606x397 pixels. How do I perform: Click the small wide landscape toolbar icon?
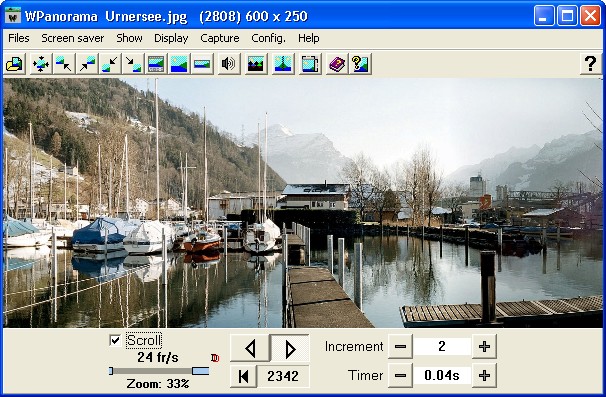click(x=202, y=64)
